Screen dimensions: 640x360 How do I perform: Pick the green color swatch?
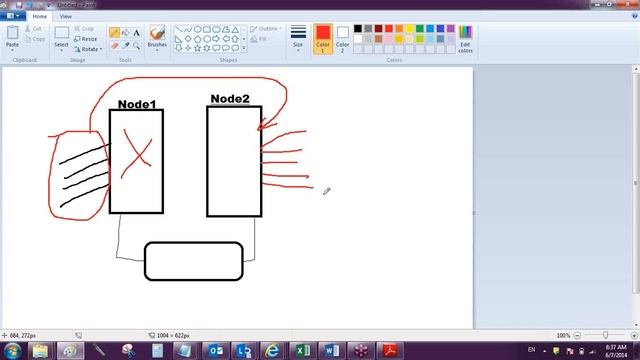[420, 29]
